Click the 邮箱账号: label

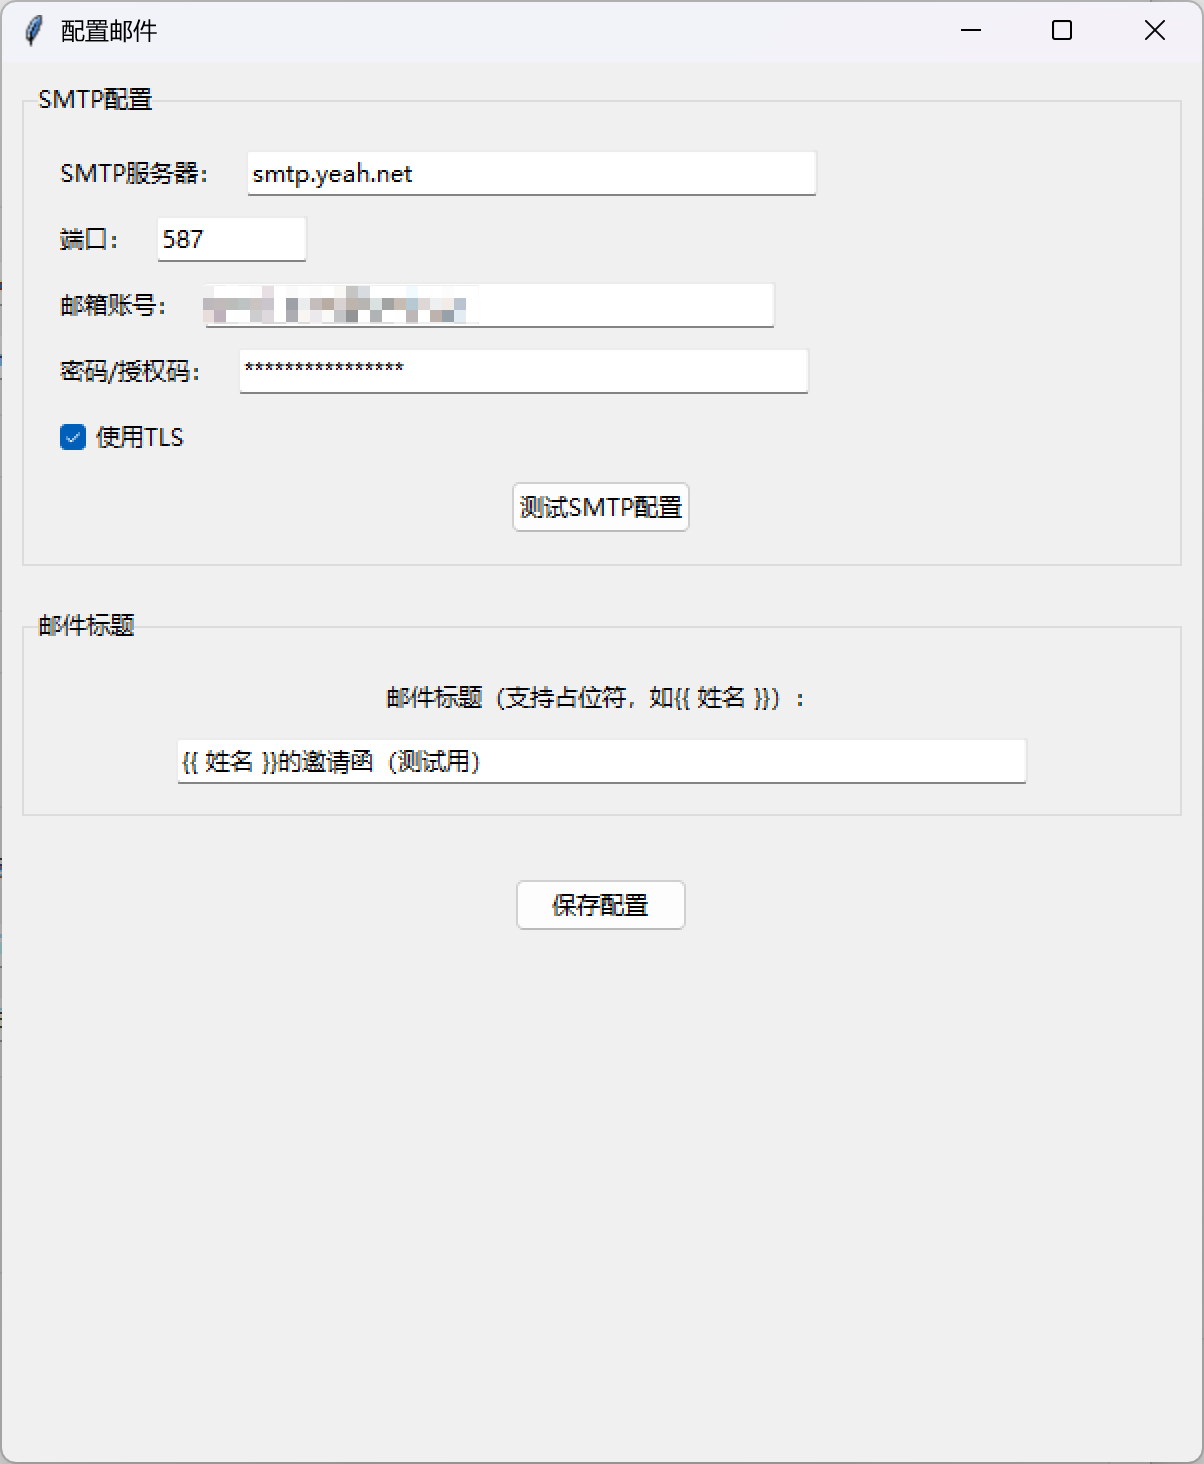tap(113, 305)
